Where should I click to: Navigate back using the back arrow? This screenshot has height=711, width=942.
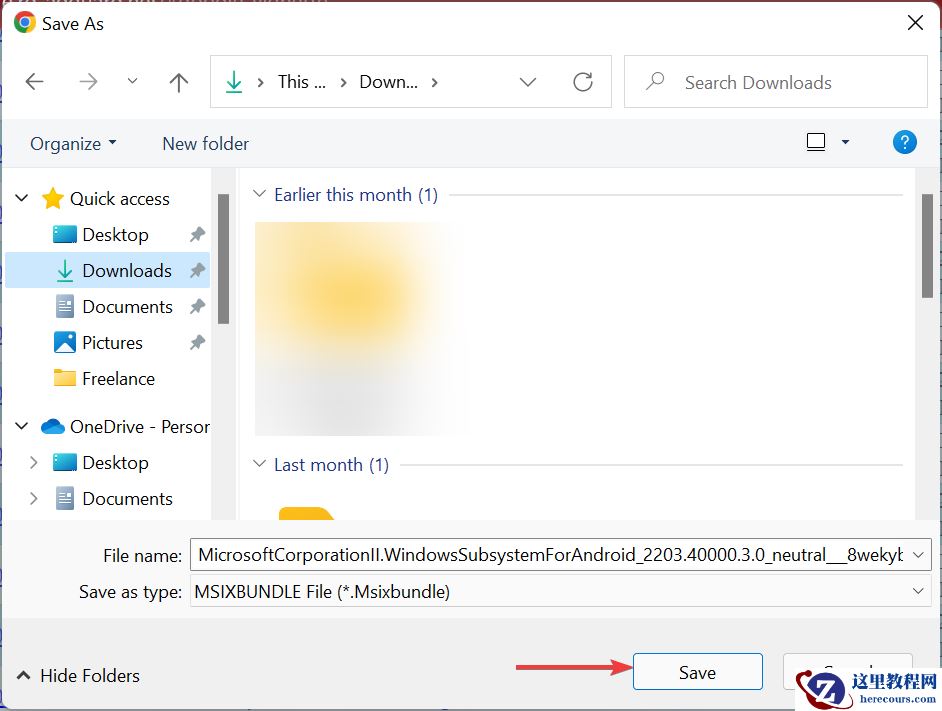pyautogui.click(x=34, y=82)
